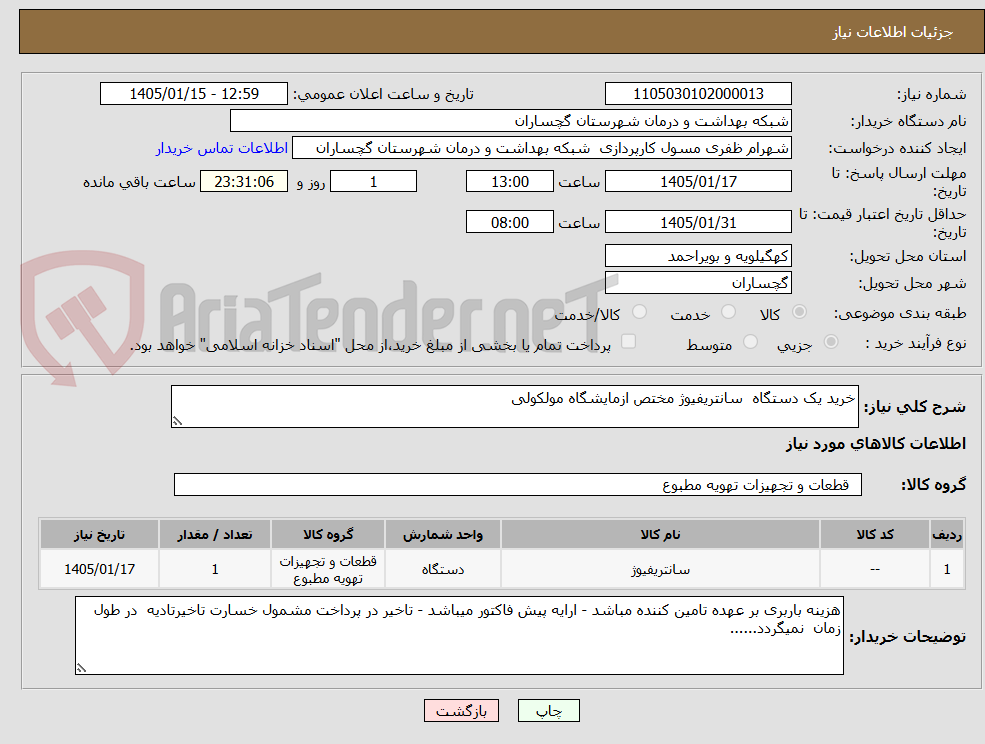Click the نام کالا column header

coord(660,534)
